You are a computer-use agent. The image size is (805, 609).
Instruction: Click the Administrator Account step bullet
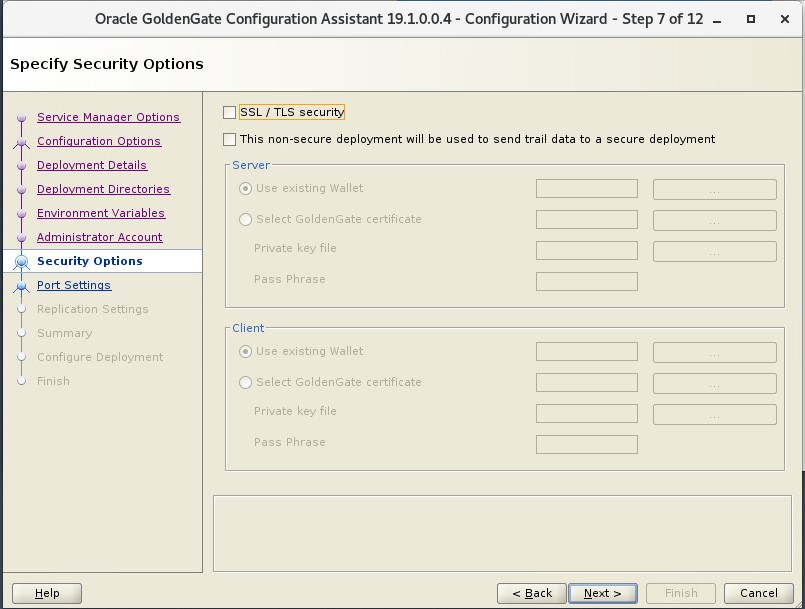coord(21,238)
